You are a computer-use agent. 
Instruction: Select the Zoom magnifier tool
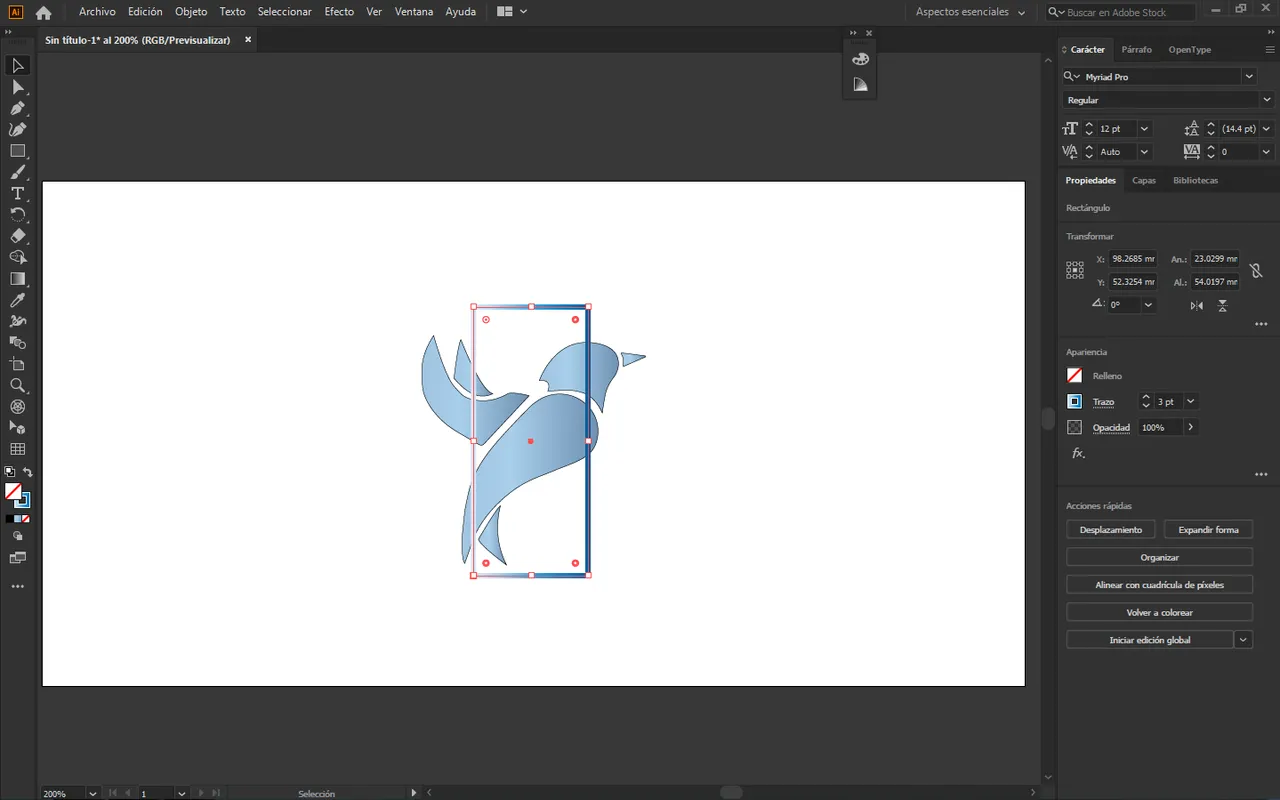click(x=18, y=385)
